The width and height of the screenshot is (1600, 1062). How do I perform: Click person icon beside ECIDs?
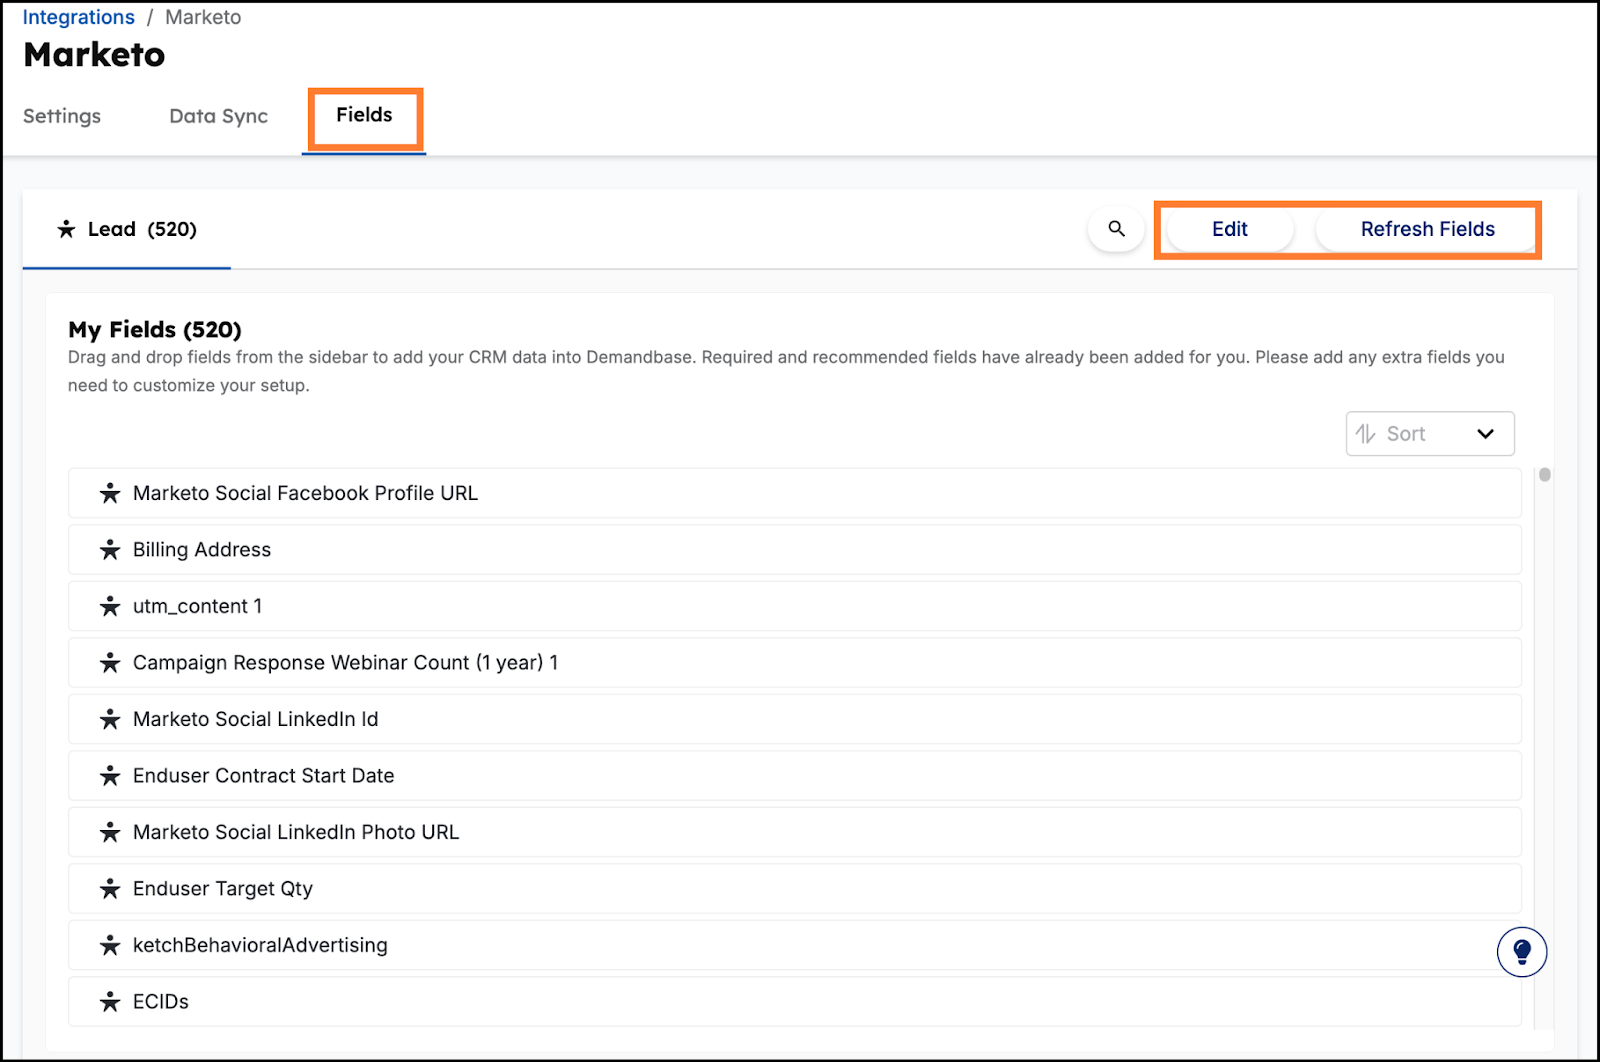110,1002
